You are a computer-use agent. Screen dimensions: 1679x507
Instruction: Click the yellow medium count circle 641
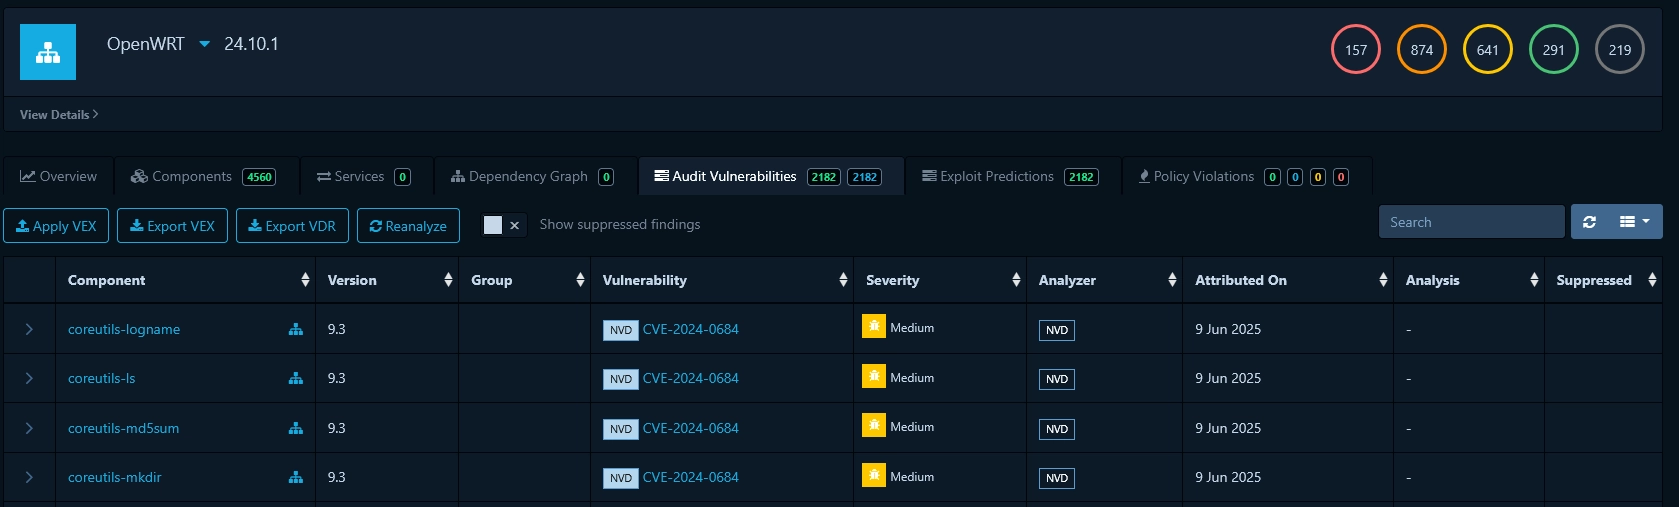(x=1487, y=50)
